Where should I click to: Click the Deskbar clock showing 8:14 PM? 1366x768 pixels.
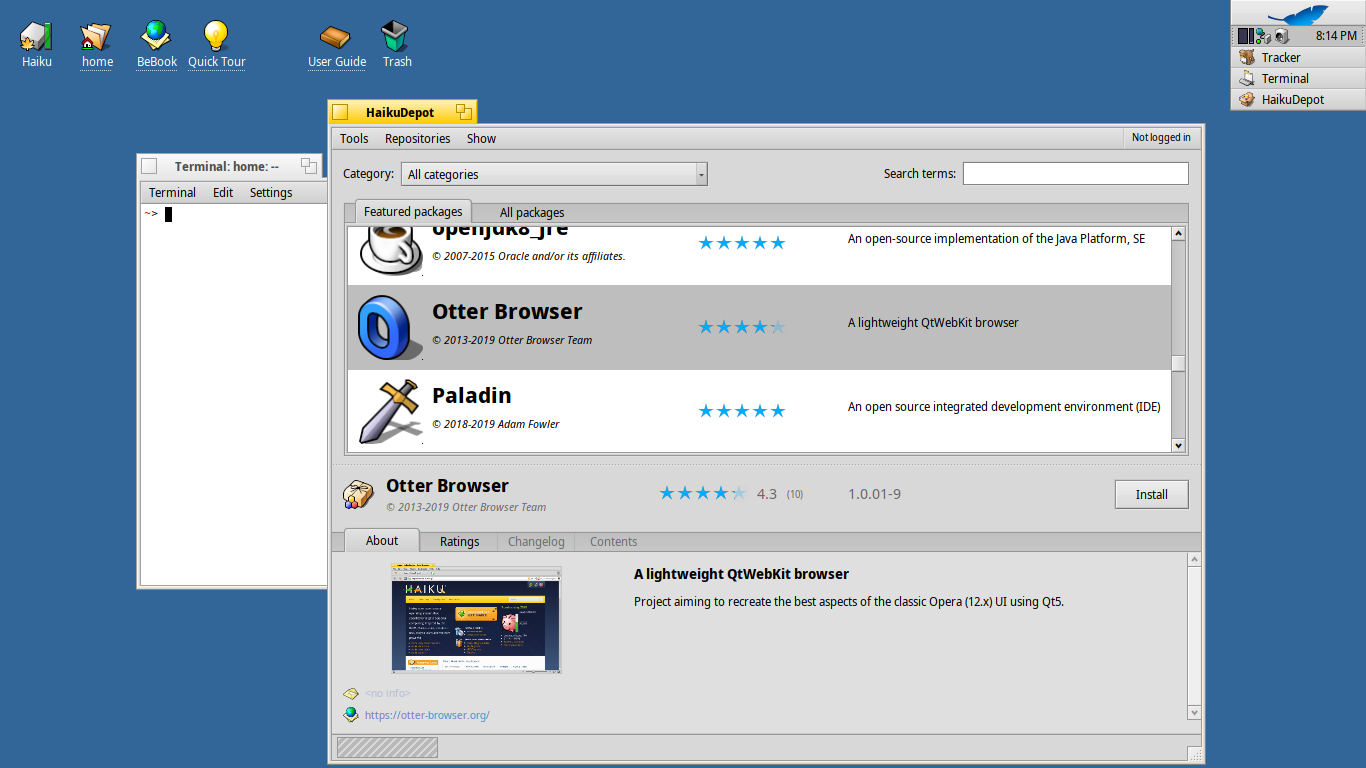tap(1335, 36)
